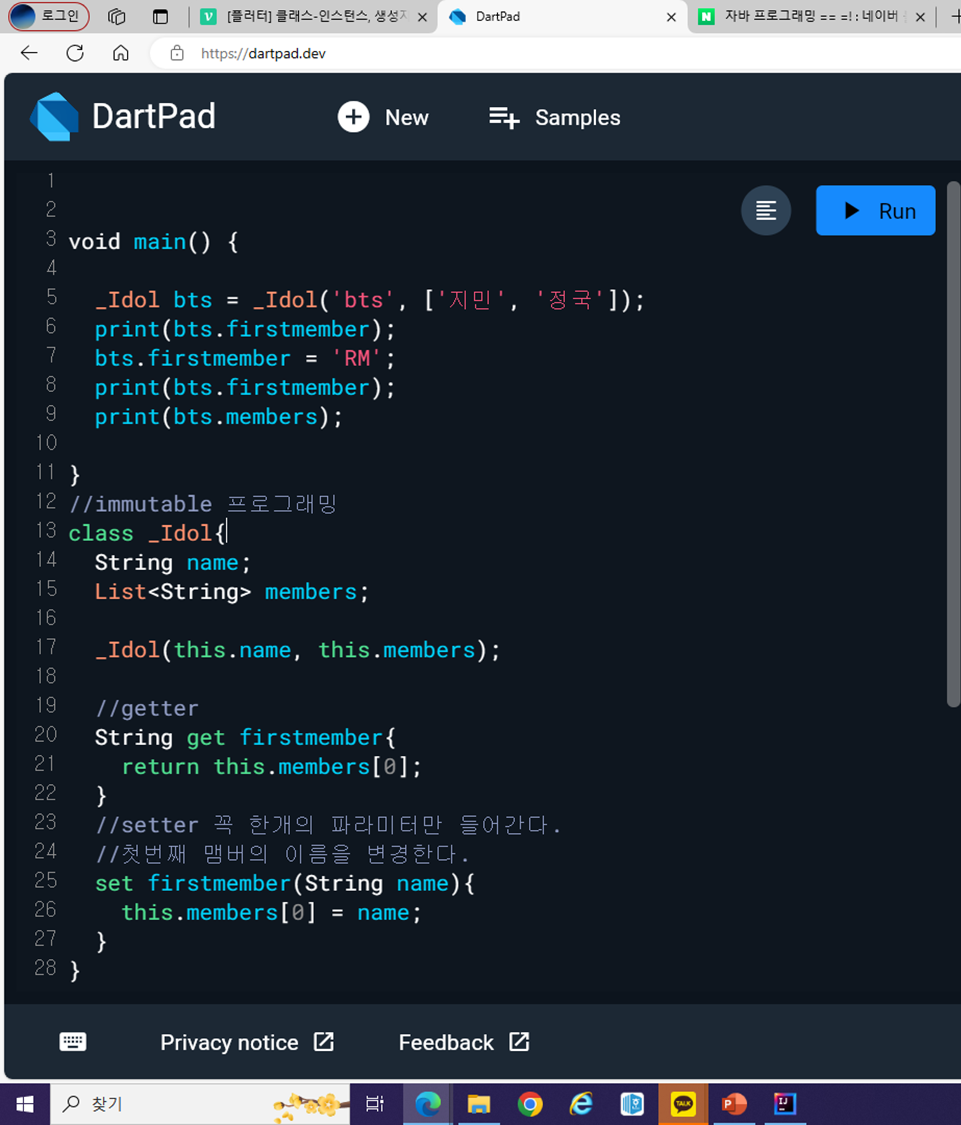961x1125 pixels.
Task: Create a New pad
Action: tap(383, 117)
